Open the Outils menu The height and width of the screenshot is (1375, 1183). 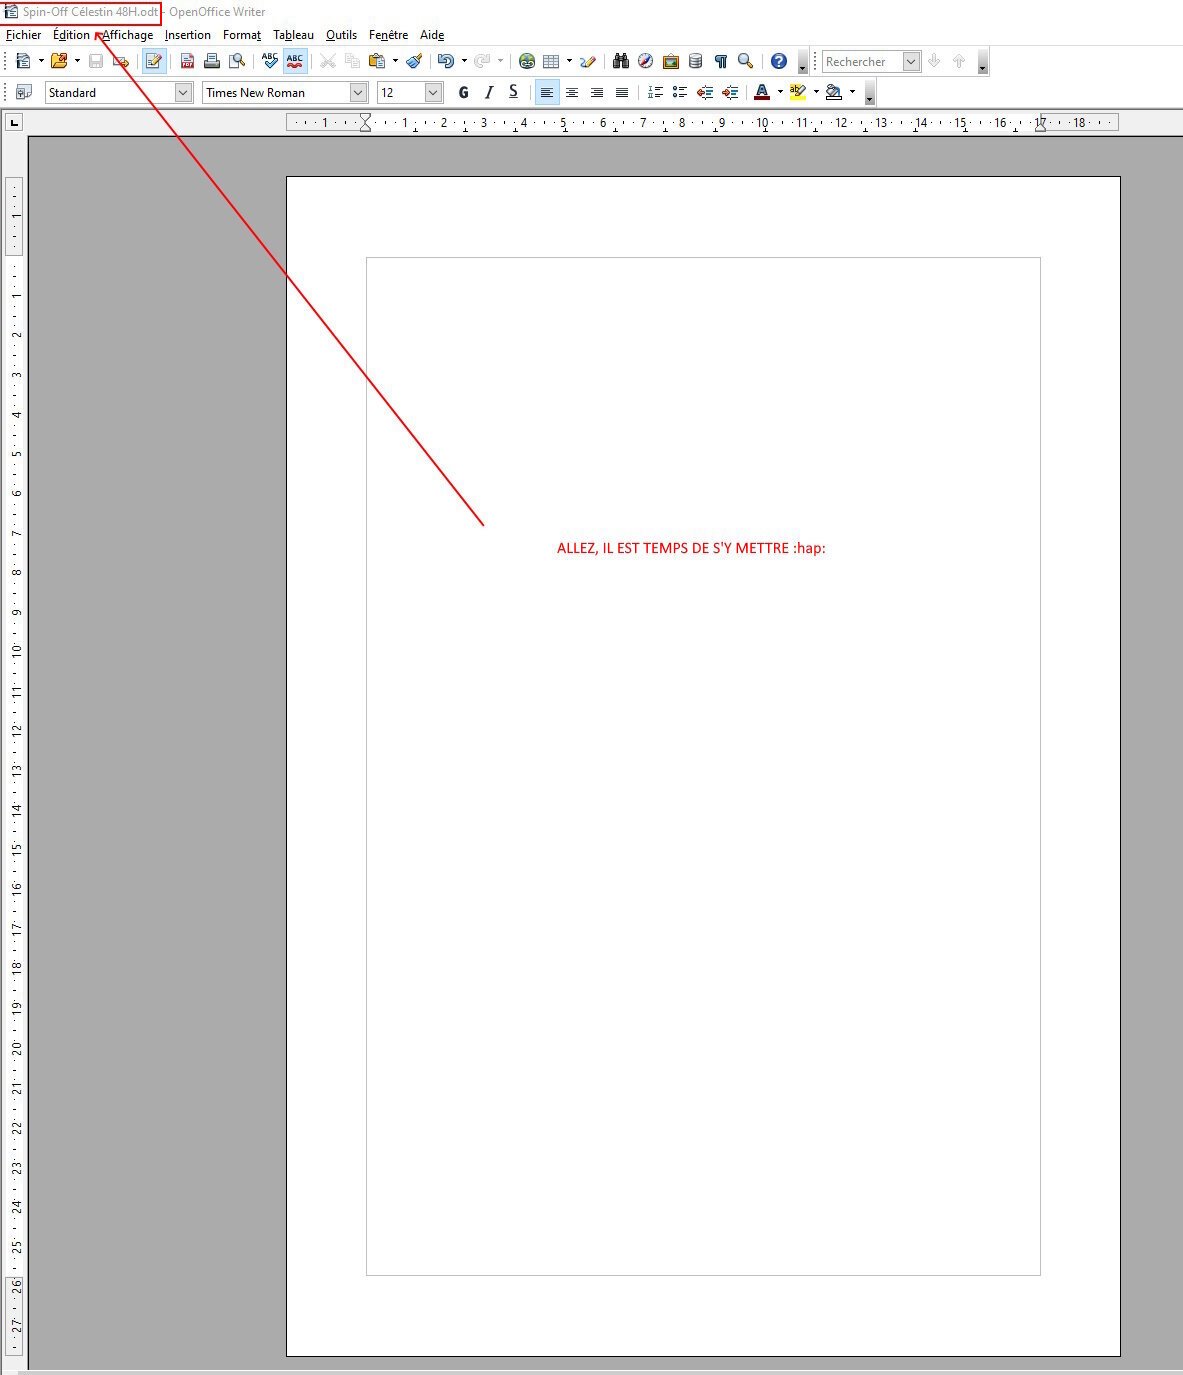pyautogui.click(x=341, y=35)
